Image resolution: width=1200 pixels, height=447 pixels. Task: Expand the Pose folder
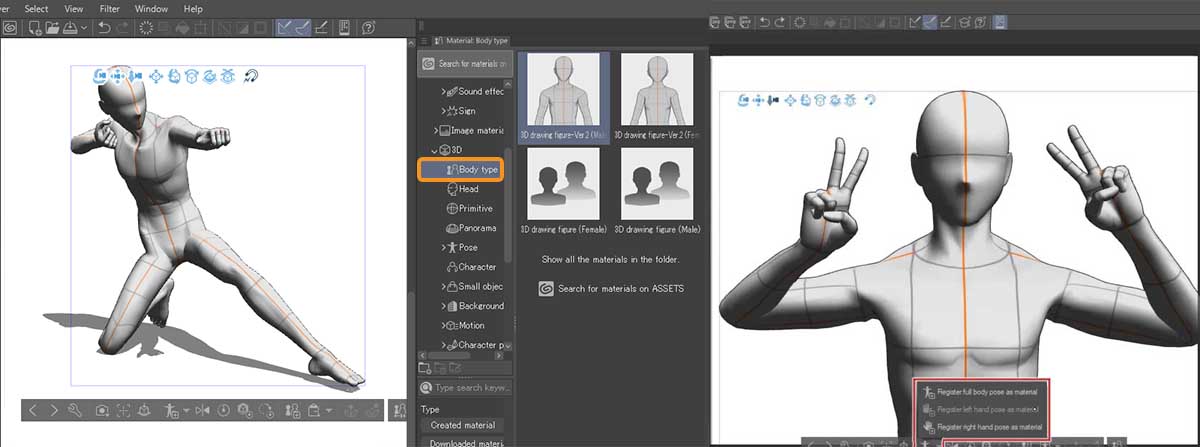coord(444,247)
